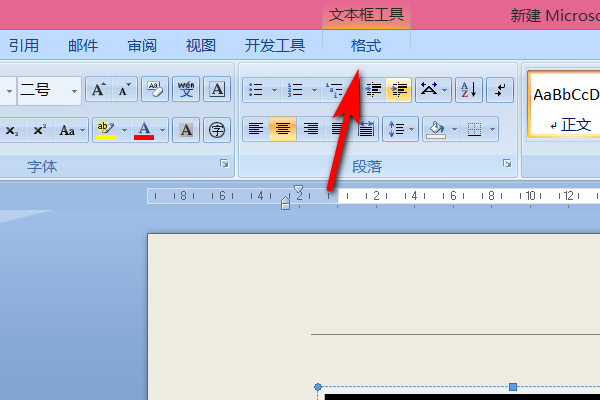
Task: Open the 邮件 ribbon tab
Action: pyautogui.click(x=83, y=46)
